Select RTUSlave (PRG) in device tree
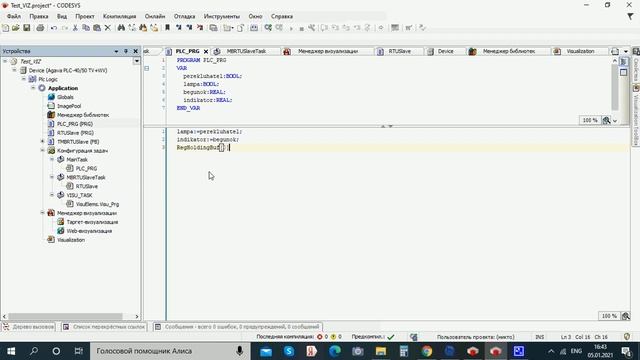 point(75,133)
